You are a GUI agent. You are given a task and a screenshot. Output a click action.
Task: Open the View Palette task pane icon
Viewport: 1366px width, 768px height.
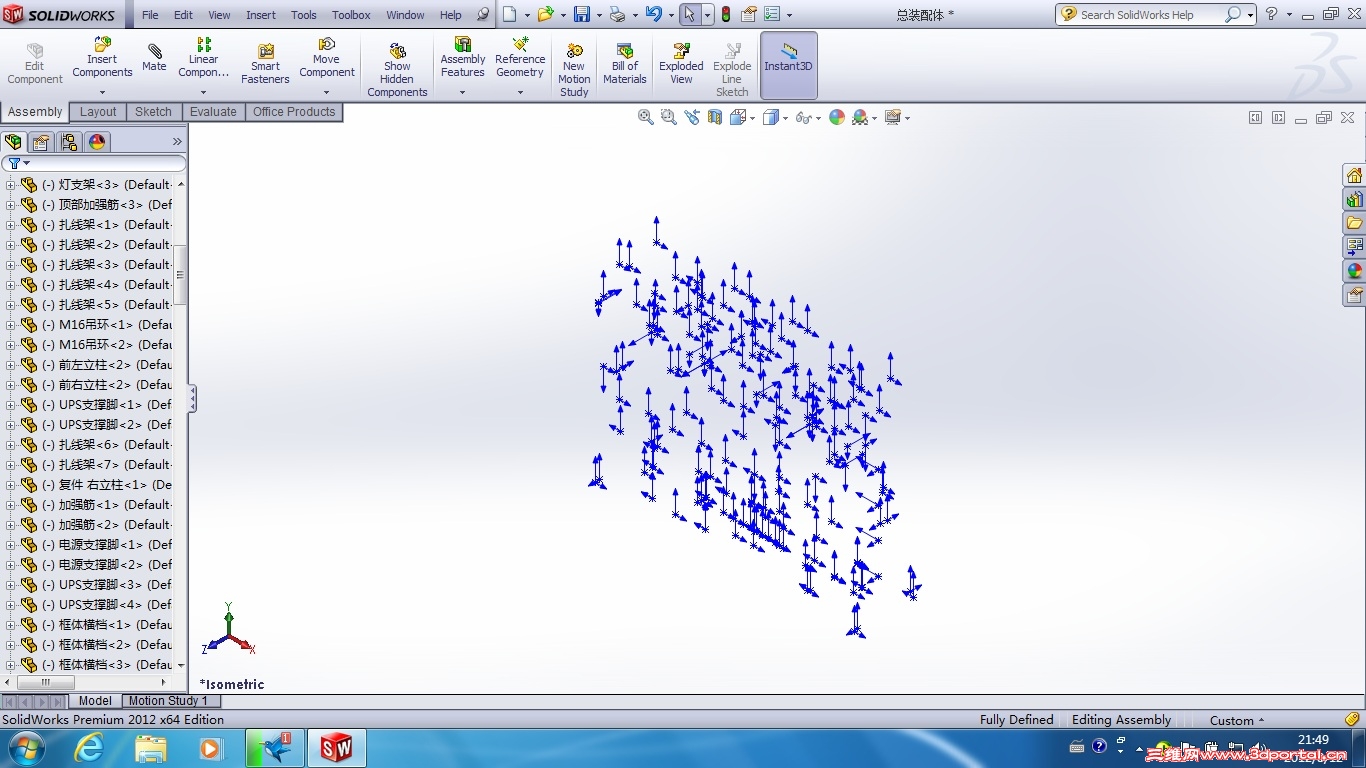(1355, 247)
